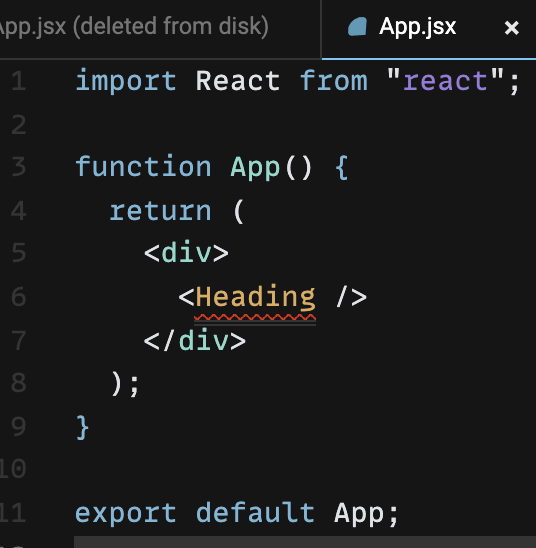
Task: Click line number 6 in the gutter
Action: pyautogui.click(x=19, y=297)
